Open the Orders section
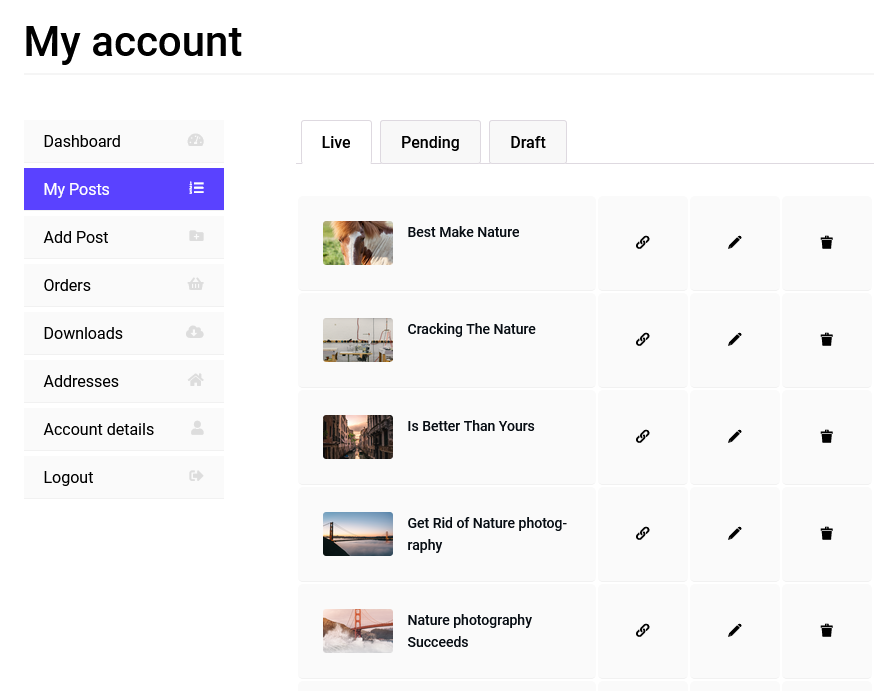The width and height of the screenshot is (894, 691). coord(124,285)
